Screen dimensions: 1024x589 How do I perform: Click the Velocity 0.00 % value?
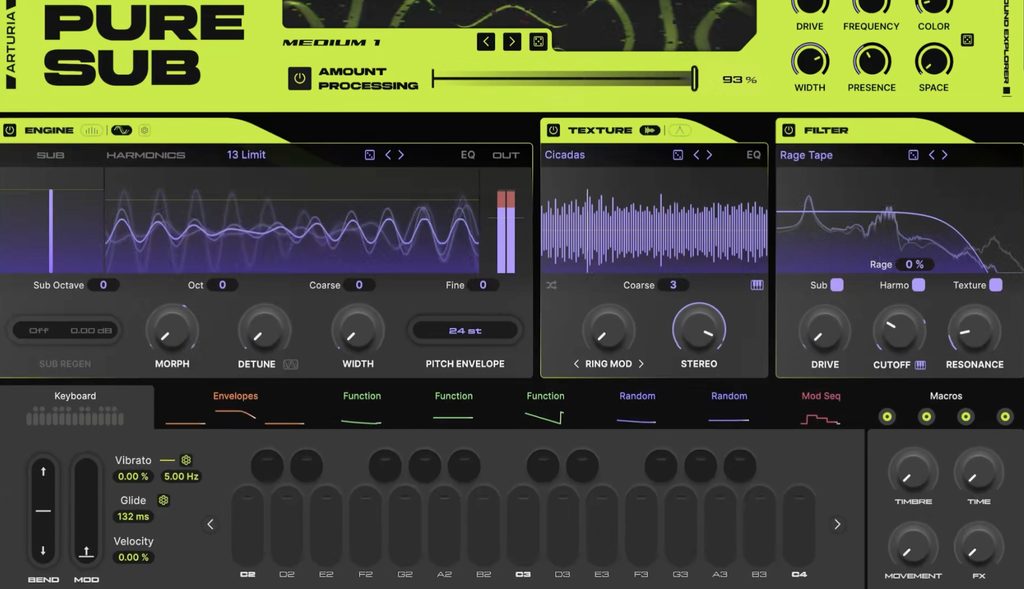(x=133, y=557)
